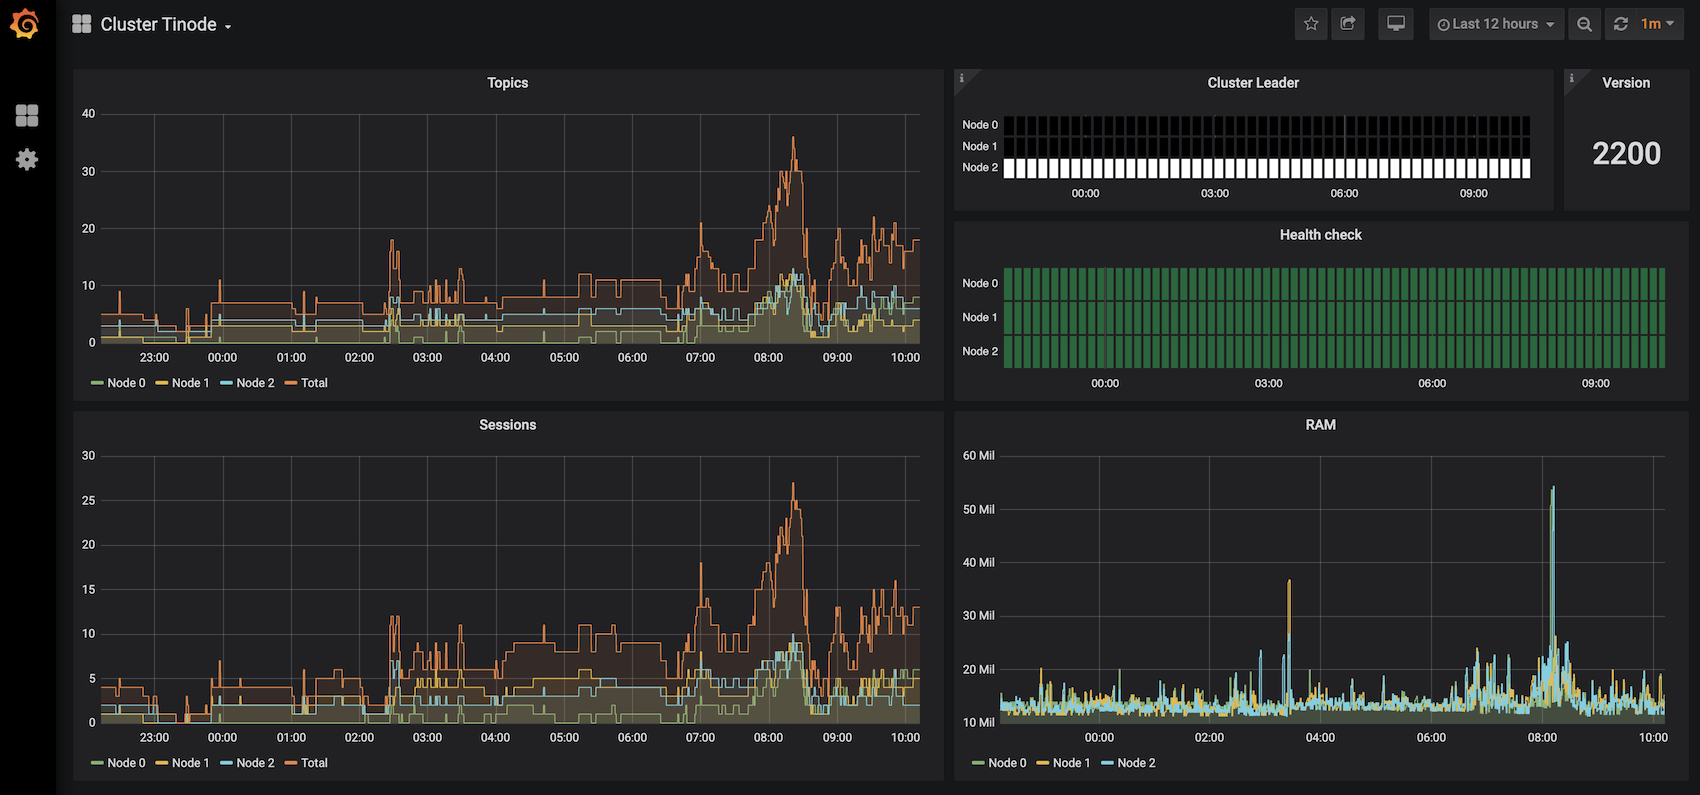Cycle view mode with monitor icon
1700x795 pixels.
(1396, 24)
